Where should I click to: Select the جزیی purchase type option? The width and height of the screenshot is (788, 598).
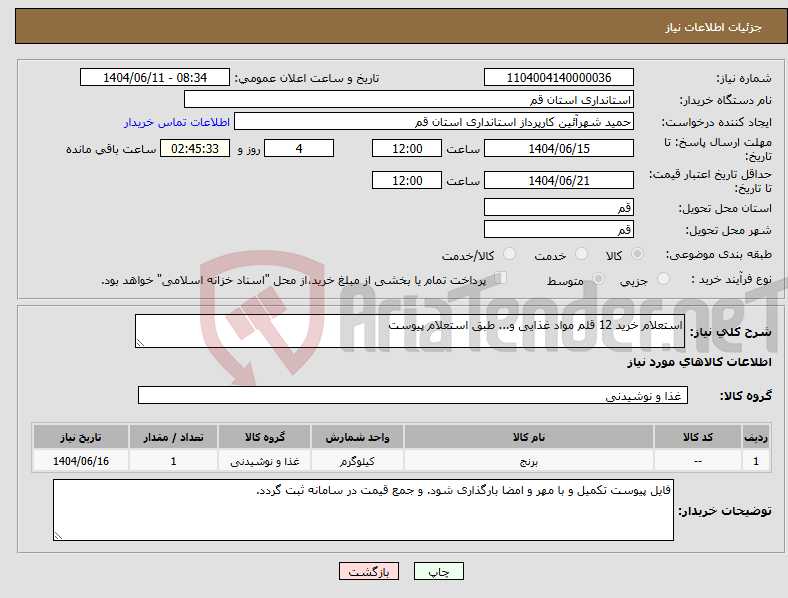pos(663,278)
